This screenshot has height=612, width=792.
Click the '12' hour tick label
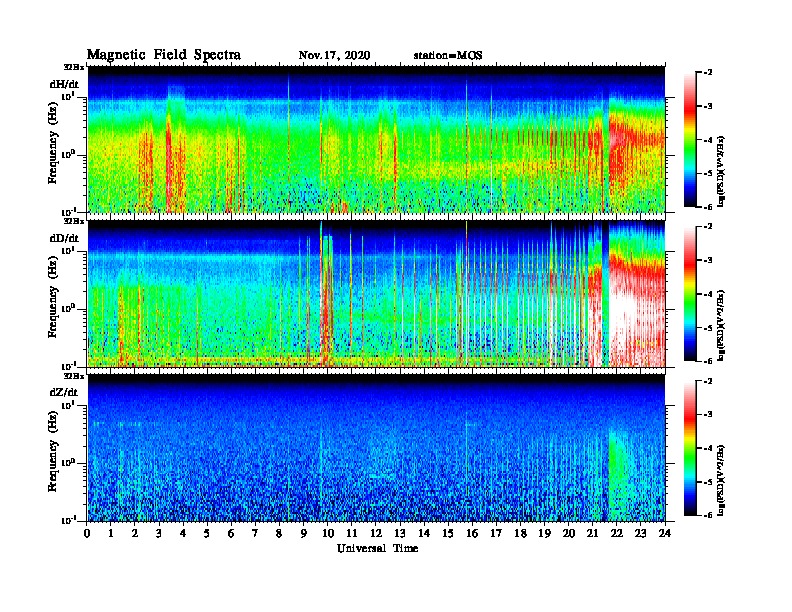tap(376, 534)
